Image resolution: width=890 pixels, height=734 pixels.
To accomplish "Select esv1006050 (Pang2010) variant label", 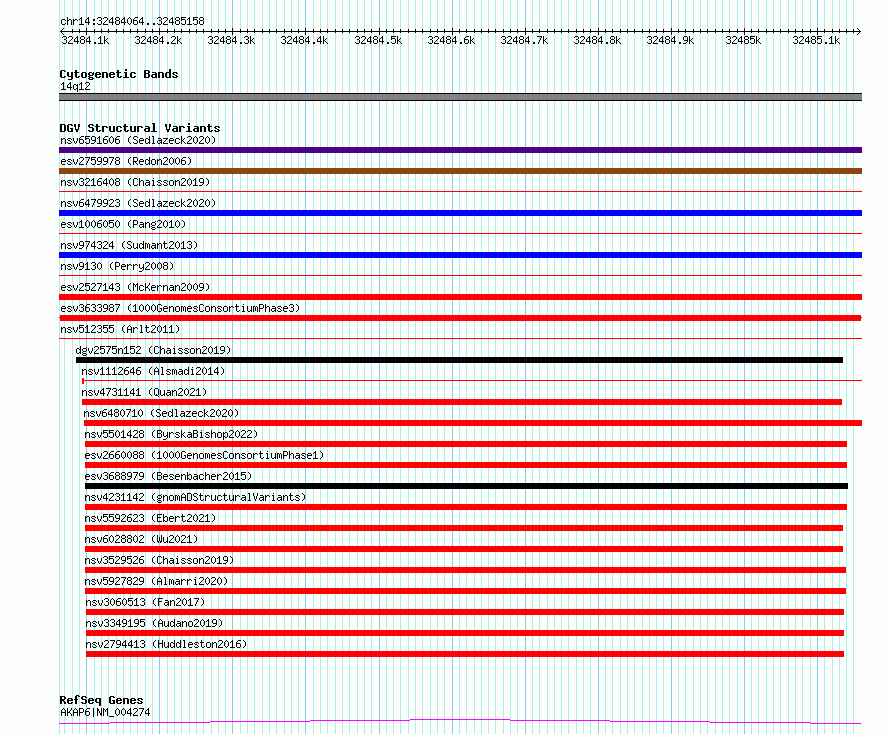I will click(x=123, y=224).
